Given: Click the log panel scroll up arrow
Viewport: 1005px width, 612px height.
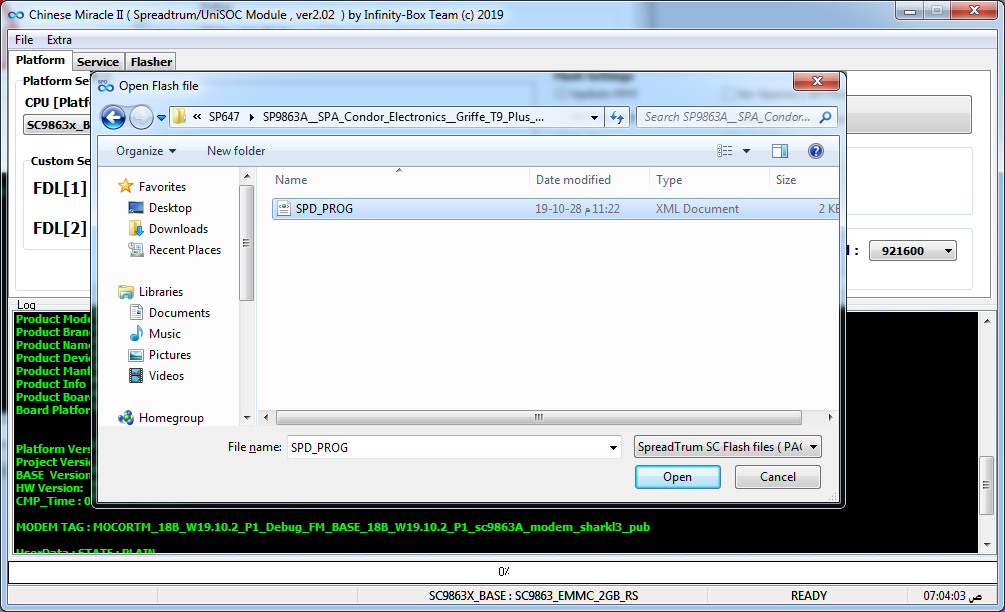Looking at the screenshot, I should click(987, 320).
